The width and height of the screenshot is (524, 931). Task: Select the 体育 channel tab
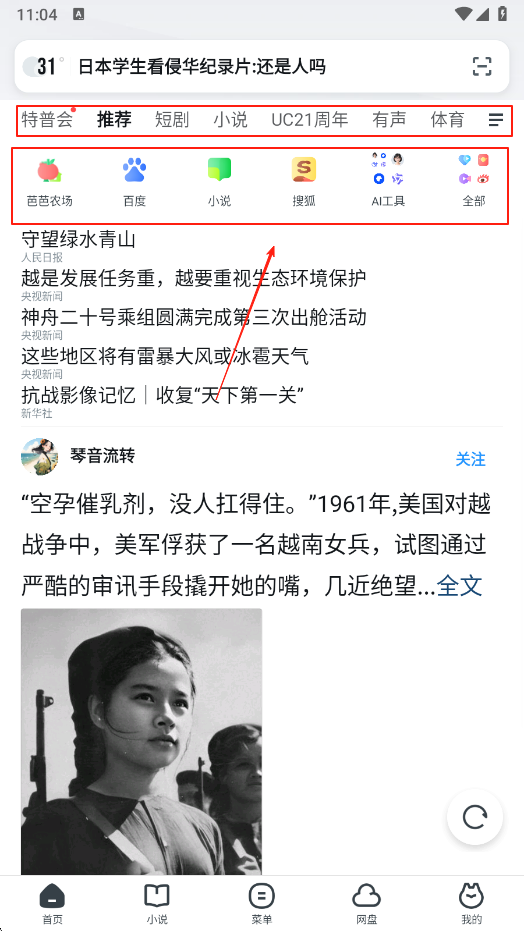tap(447, 119)
